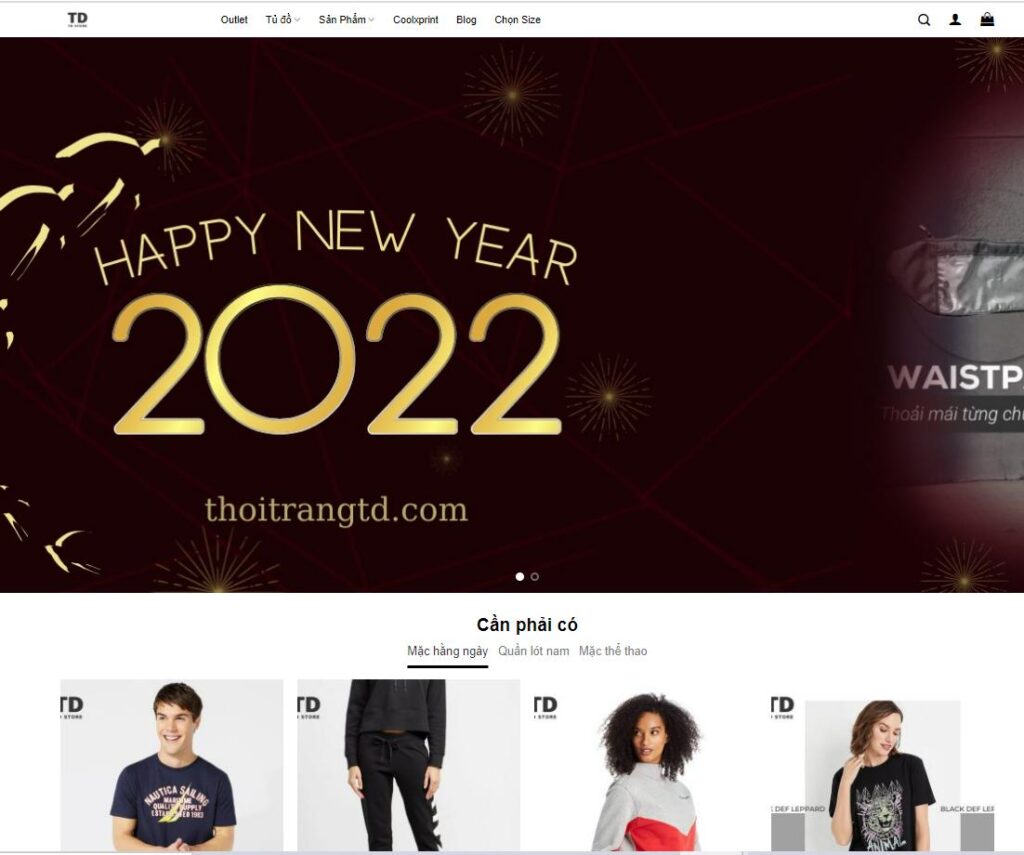The height and width of the screenshot is (855, 1024).
Task: Expand the Sản Phẩm dropdown menu
Action: pos(346,20)
